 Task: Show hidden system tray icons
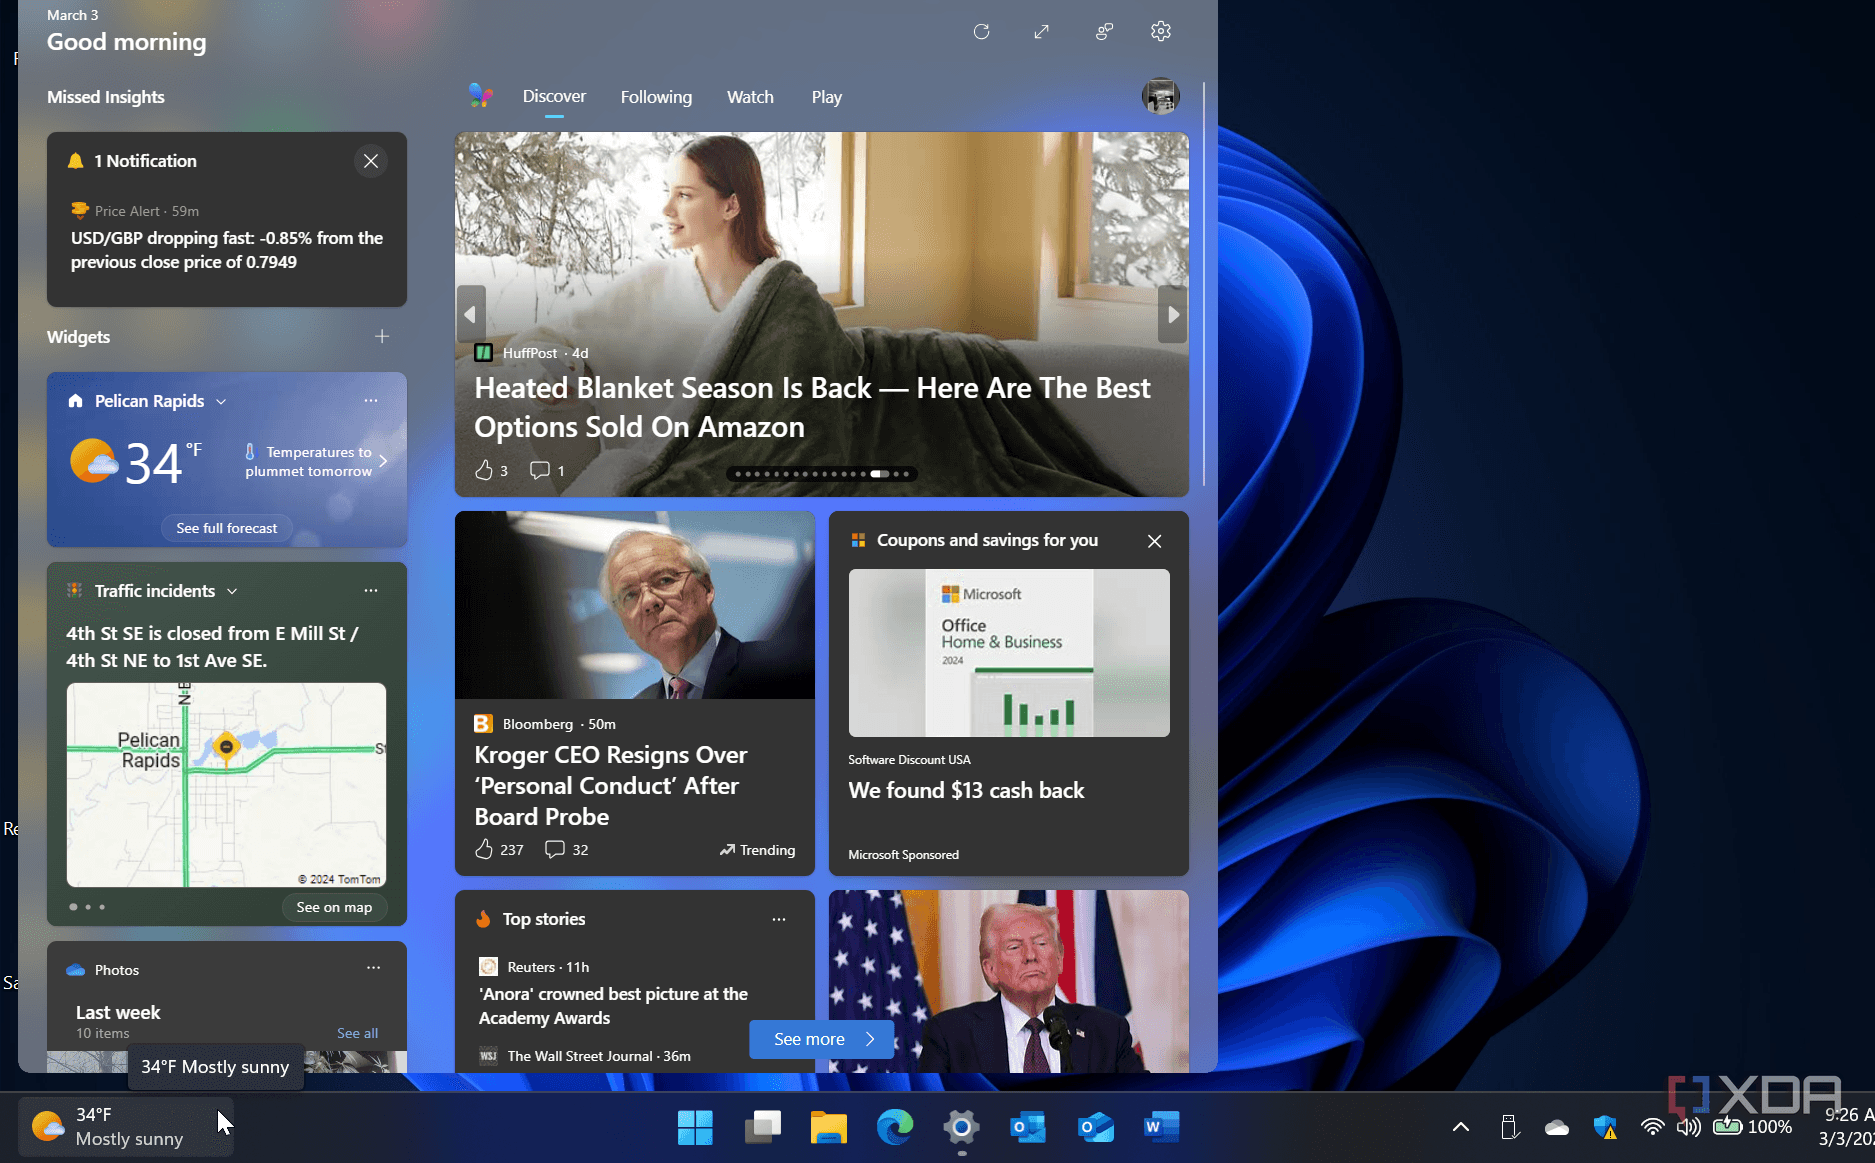[1461, 1127]
